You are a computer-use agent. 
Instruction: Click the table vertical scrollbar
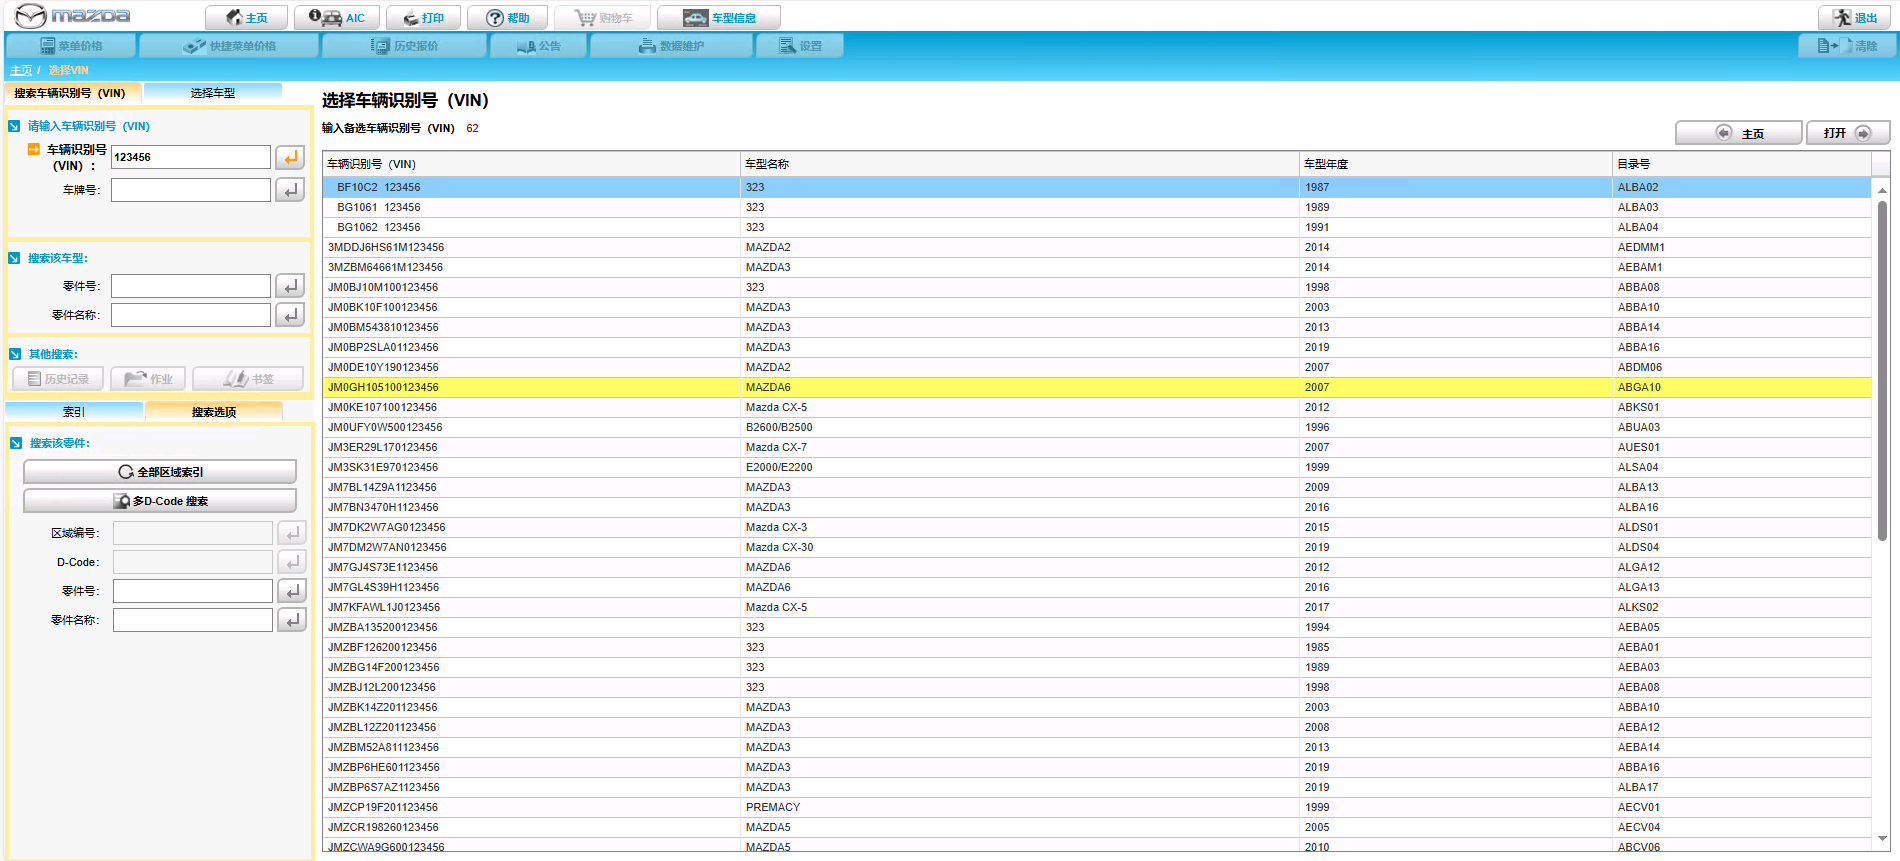point(1882,370)
